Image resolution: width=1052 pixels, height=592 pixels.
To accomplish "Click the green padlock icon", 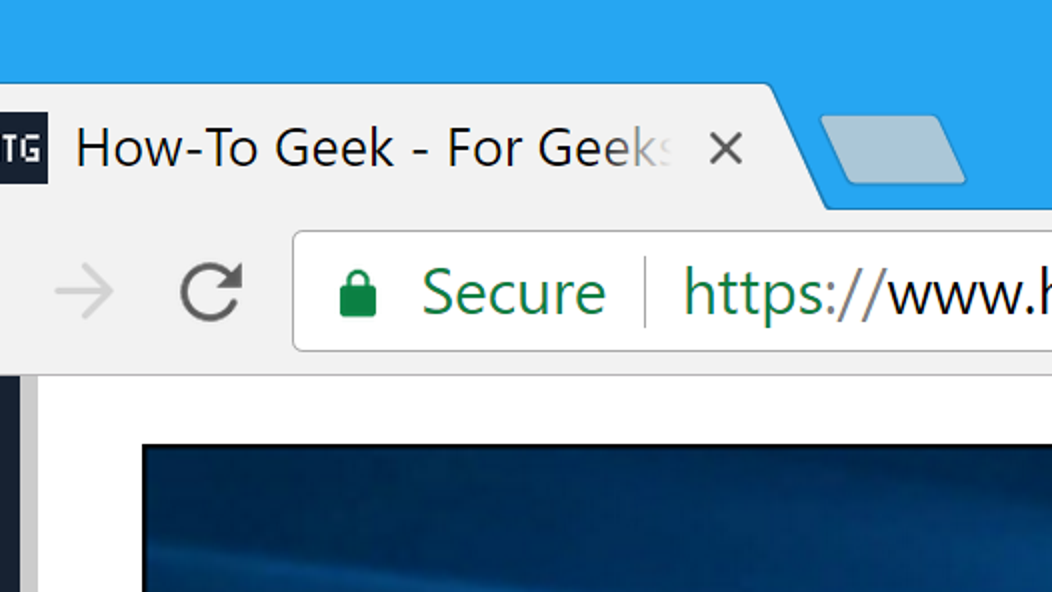I will coord(357,294).
